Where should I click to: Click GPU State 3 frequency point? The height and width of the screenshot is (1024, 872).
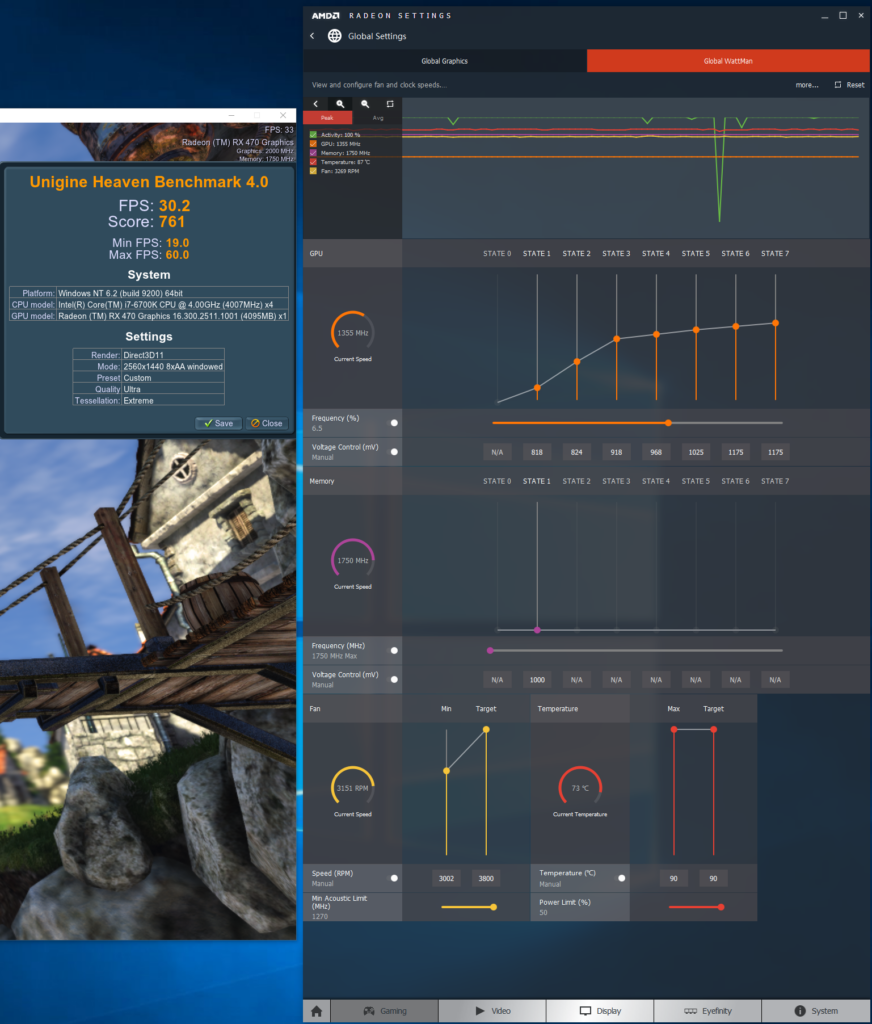[617, 339]
